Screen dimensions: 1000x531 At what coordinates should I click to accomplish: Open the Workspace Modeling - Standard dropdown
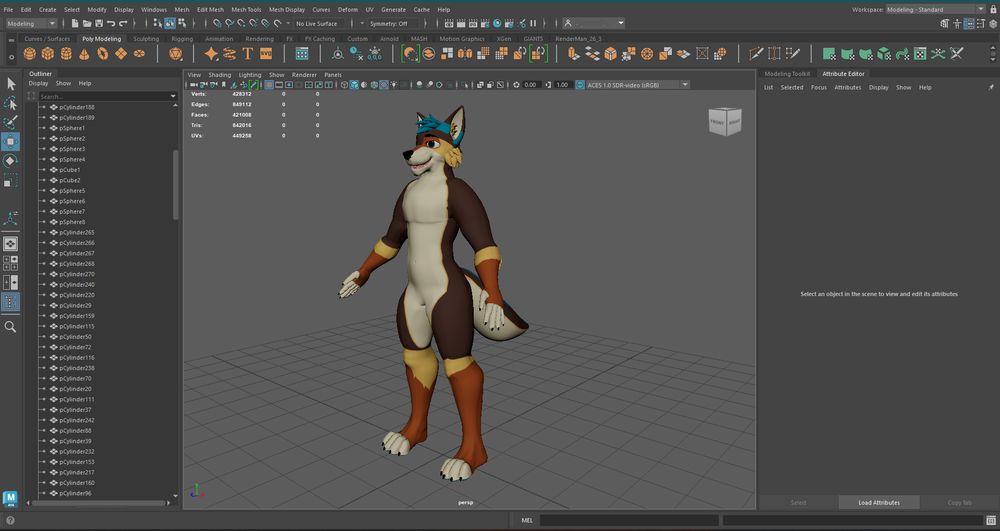[936, 10]
